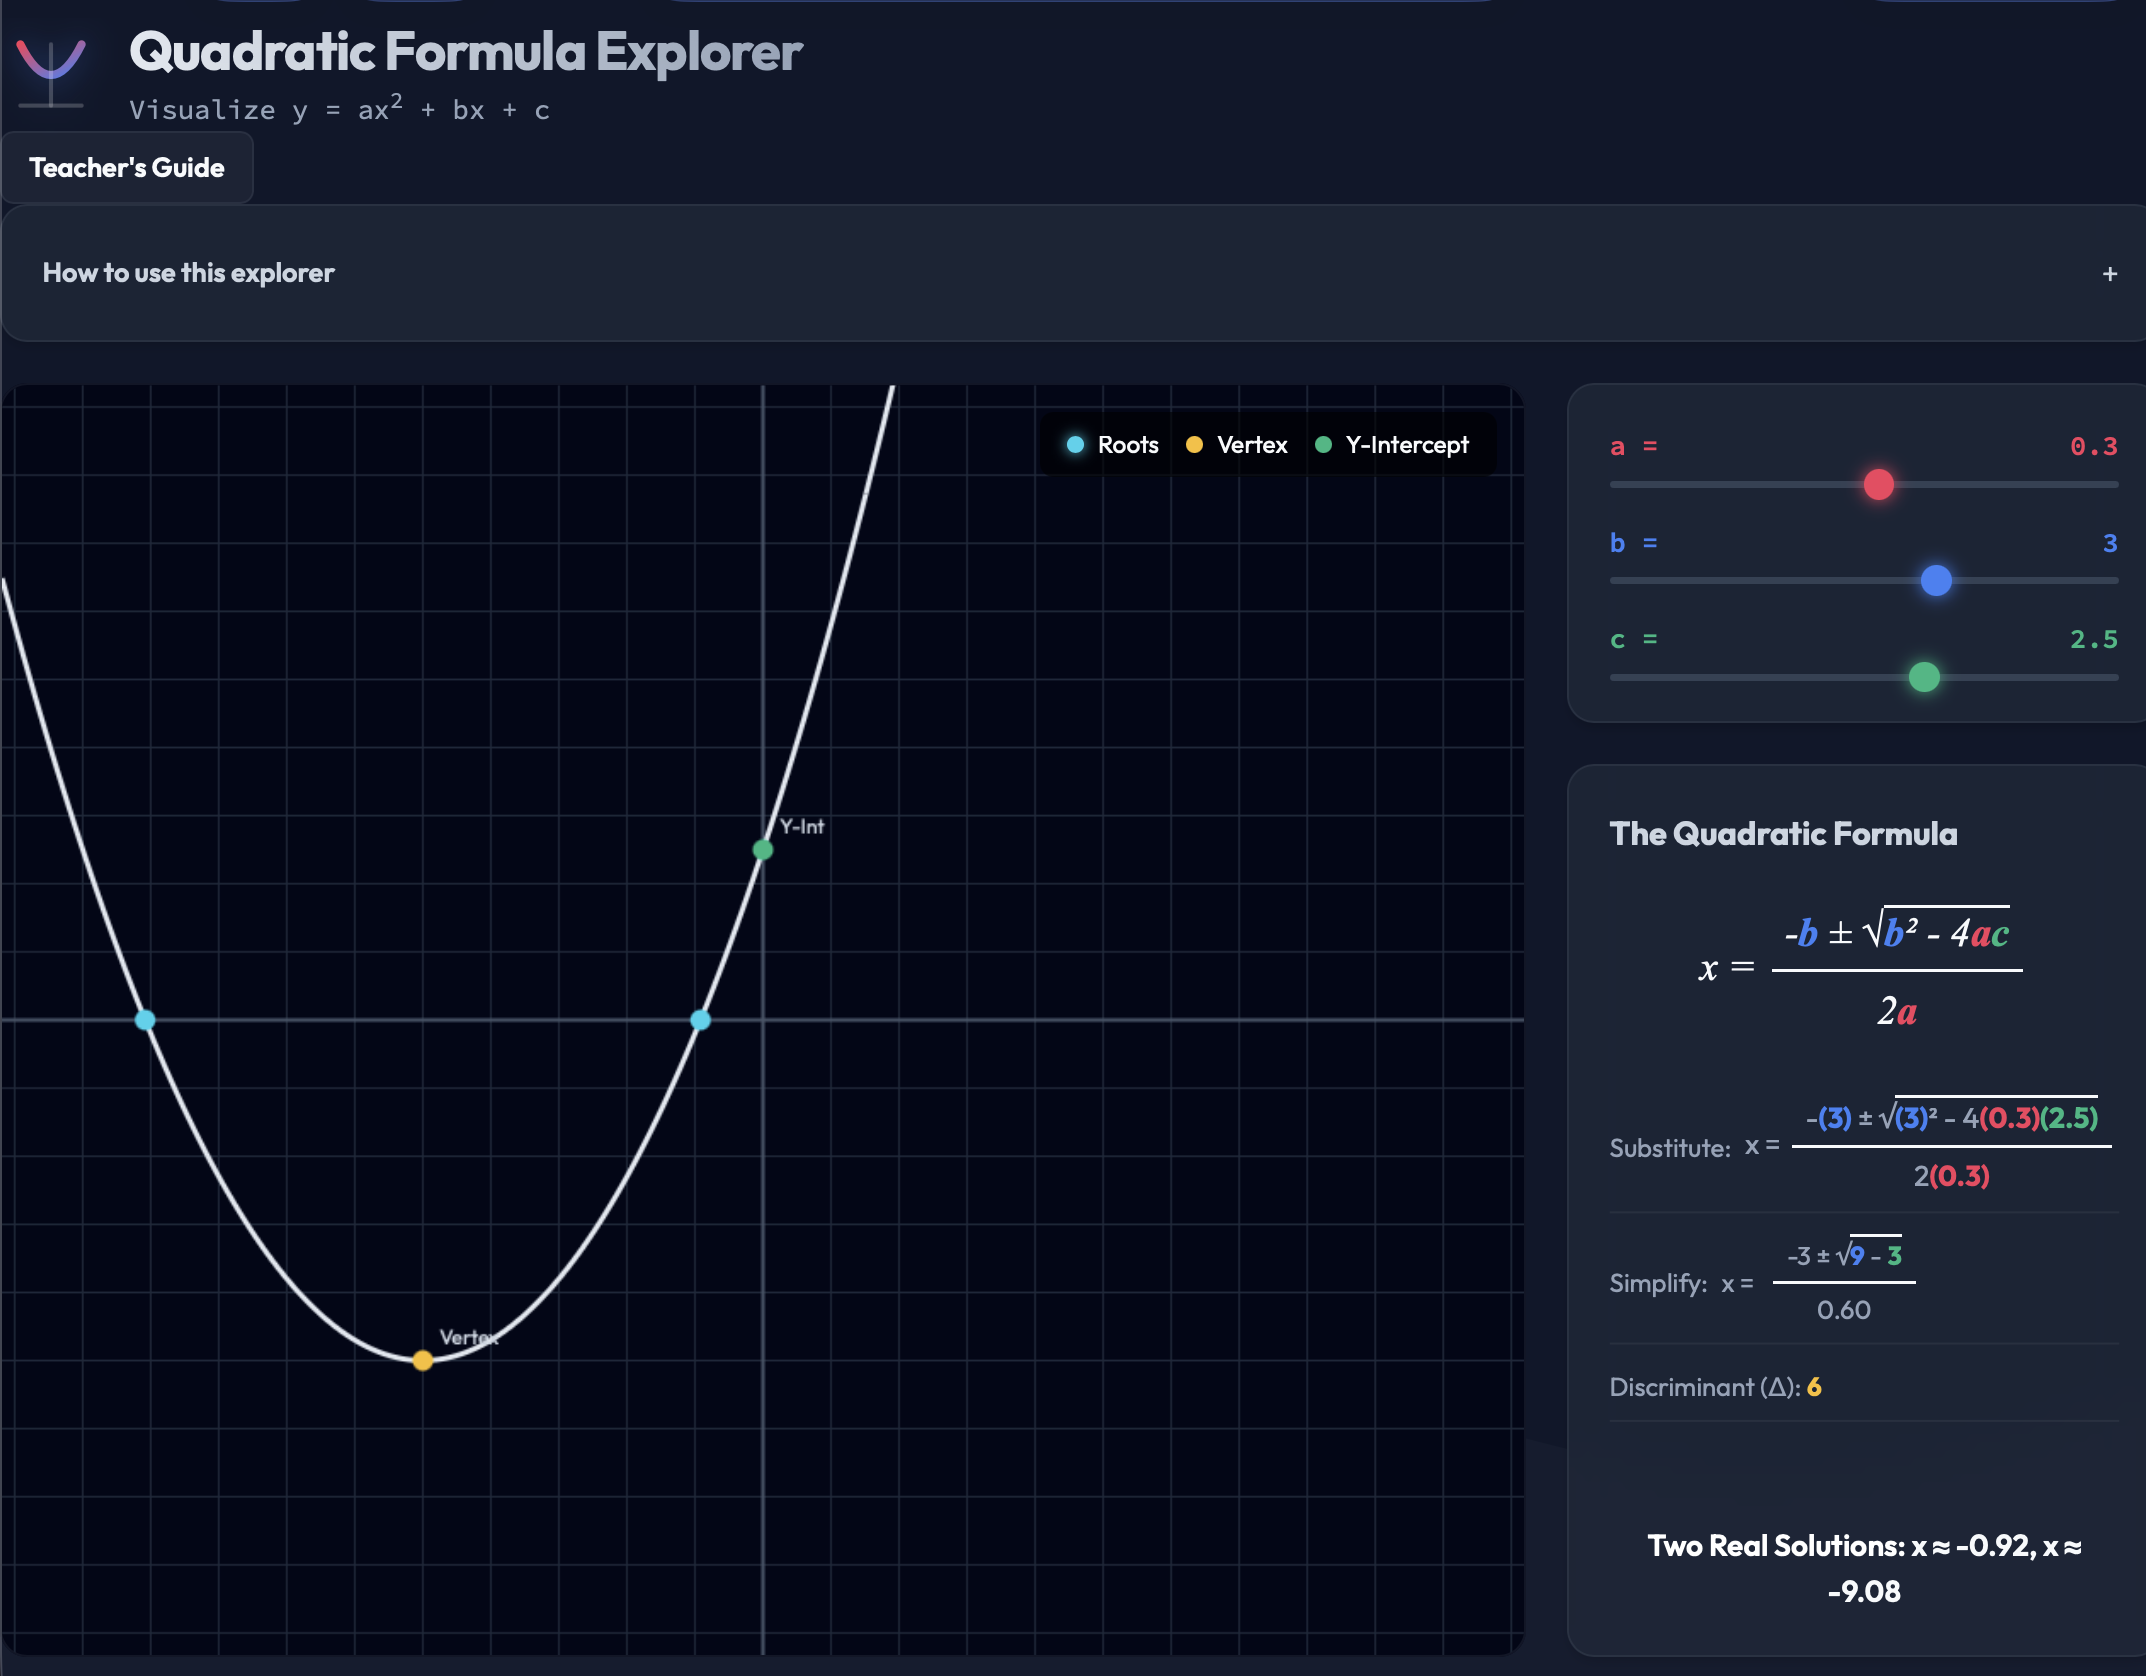Click the c value 2.5 readout
Image resolution: width=2146 pixels, height=1676 pixels.
tap(2093, 640)
